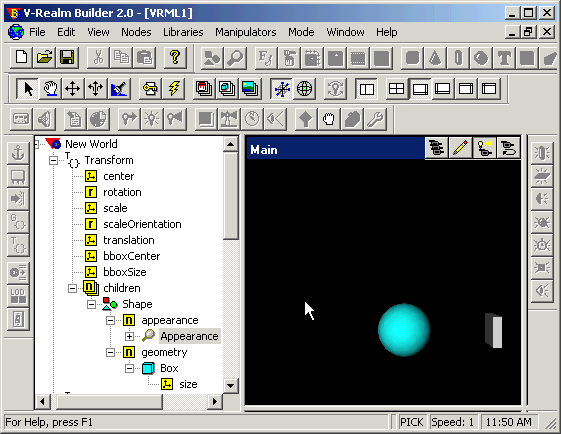Click the yellow question mark help icon
Viewport: 561px width, 434px height.
(x=175, y=57)
